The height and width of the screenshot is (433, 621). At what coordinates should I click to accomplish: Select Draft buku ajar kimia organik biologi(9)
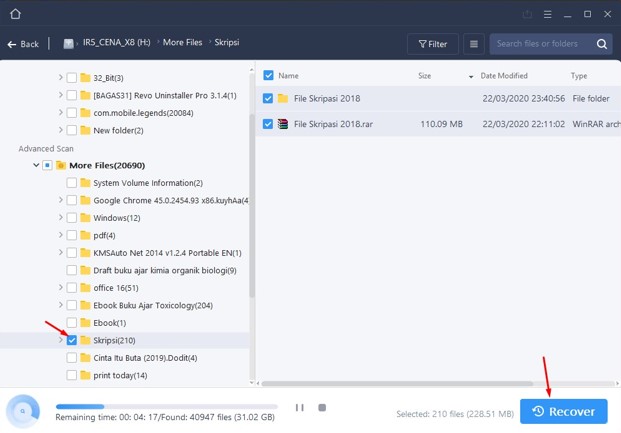click(165, 270)
